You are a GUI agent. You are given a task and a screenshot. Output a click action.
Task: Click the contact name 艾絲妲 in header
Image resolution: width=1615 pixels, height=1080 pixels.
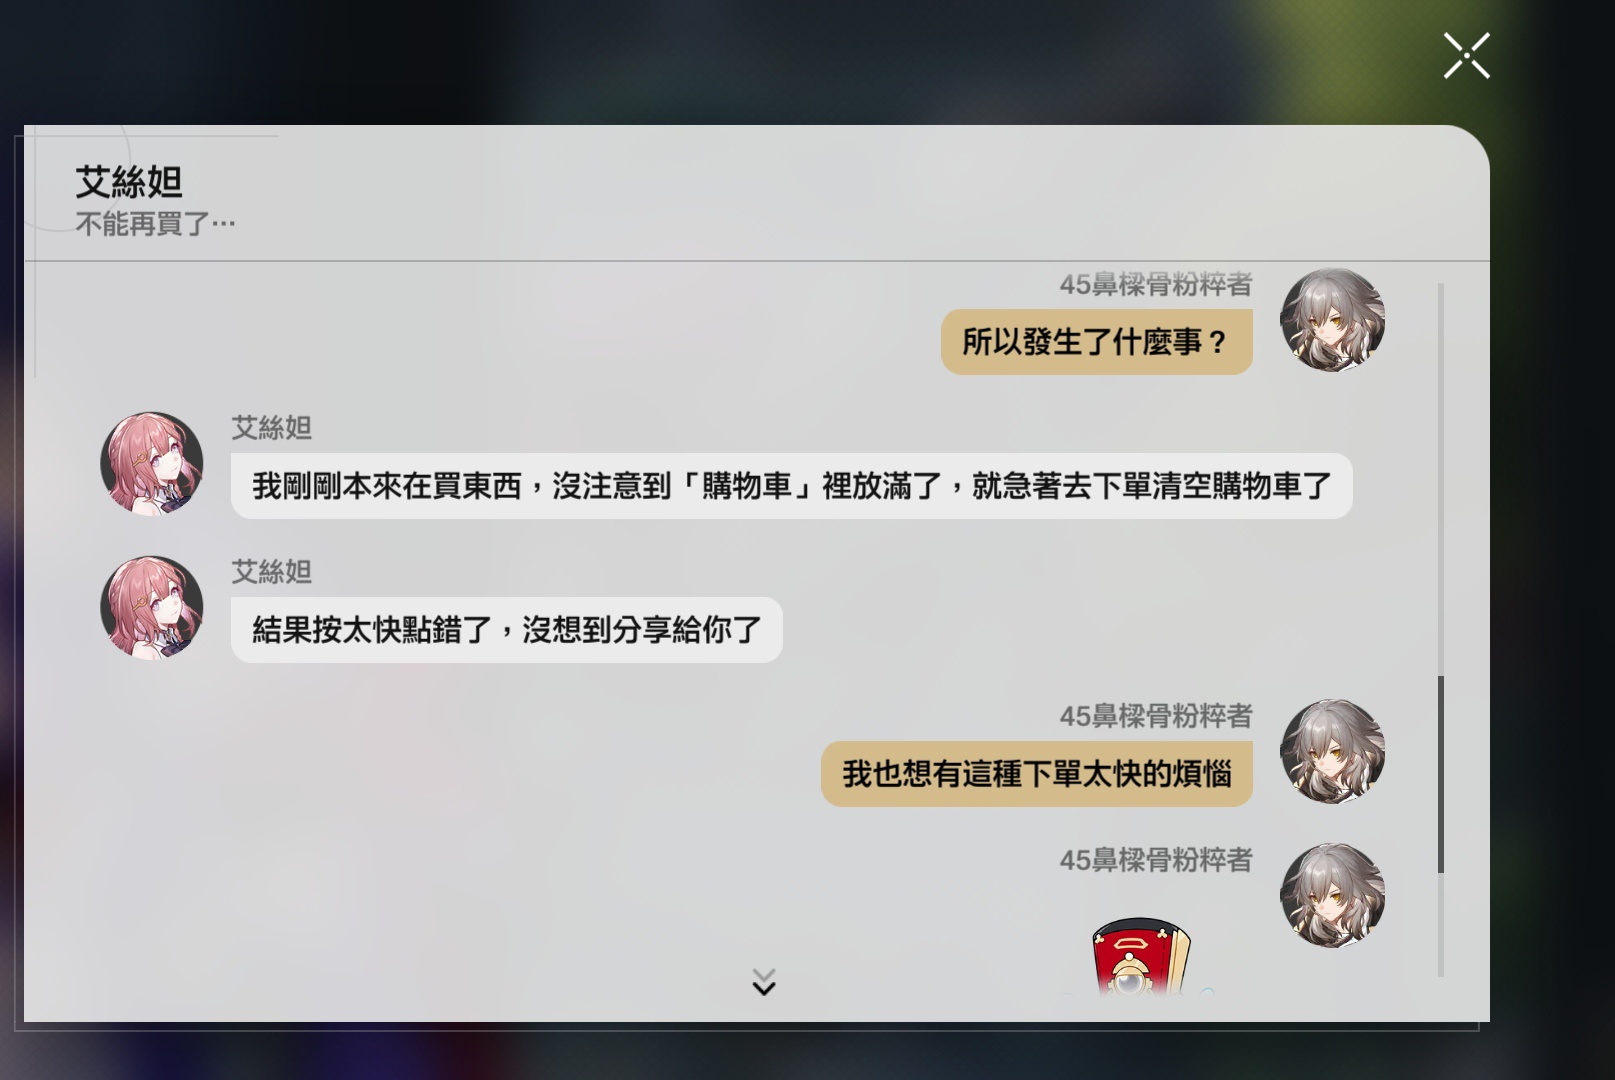(x=129, y=182)
